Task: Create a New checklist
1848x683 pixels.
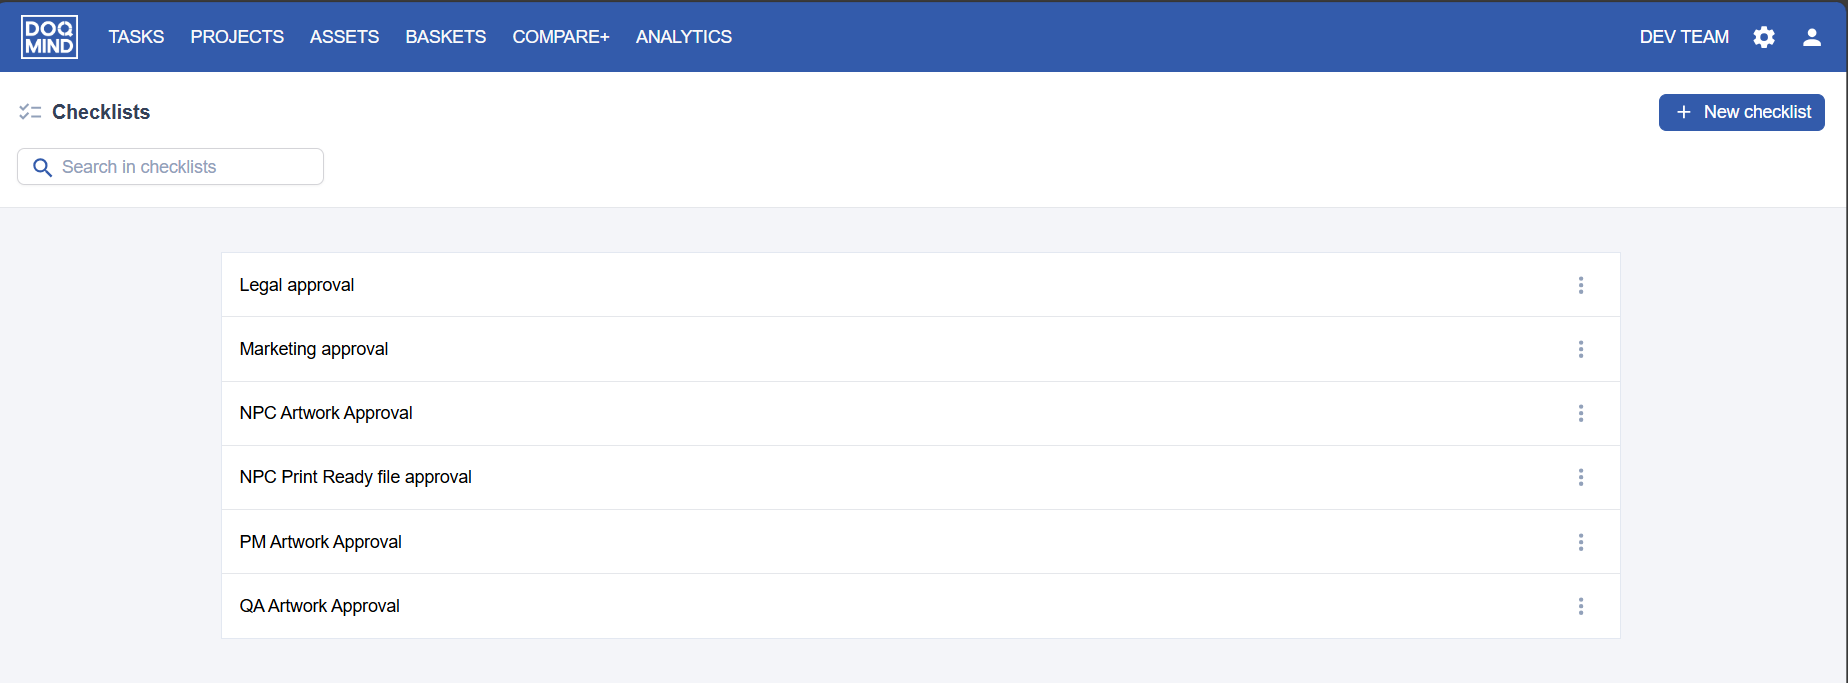Action: [x=1741, y=112]
